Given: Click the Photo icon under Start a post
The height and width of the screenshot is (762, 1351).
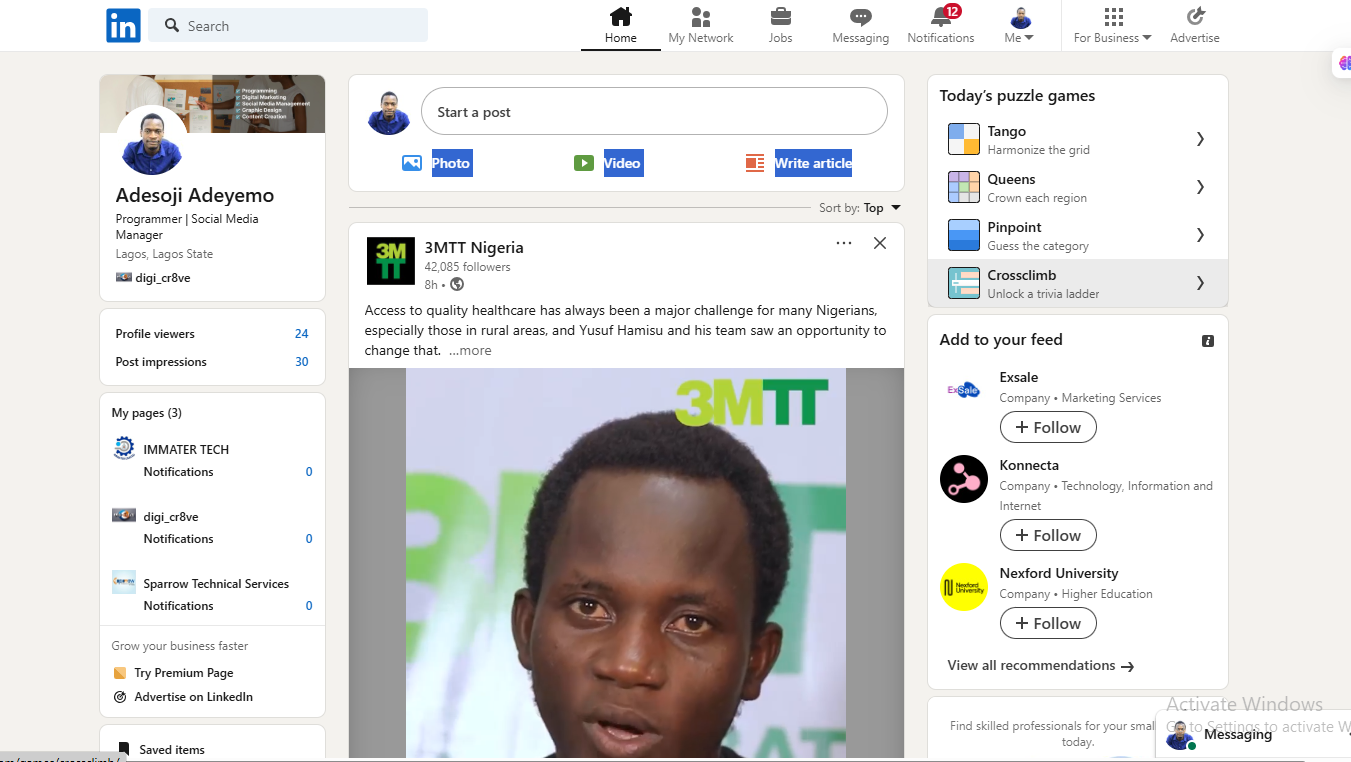Looking at the screenshot, I should (412, 163).
